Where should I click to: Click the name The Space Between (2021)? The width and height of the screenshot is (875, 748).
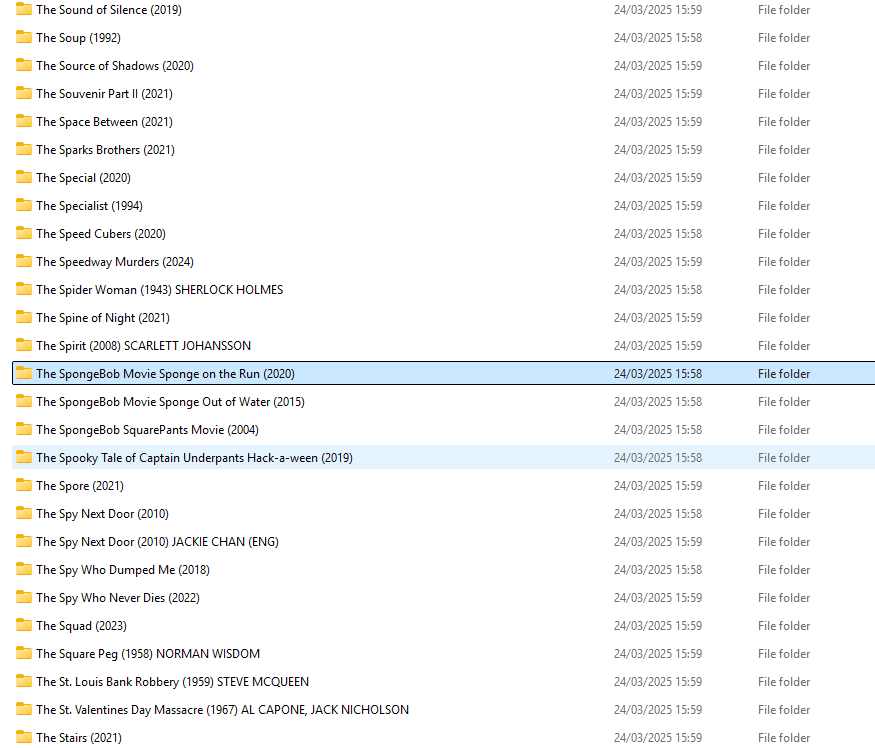[x=104, y=122]
